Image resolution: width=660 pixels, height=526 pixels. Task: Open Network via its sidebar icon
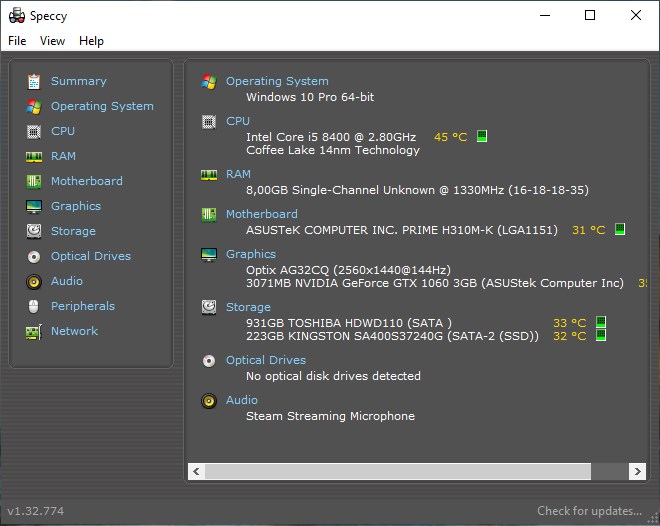34,331
